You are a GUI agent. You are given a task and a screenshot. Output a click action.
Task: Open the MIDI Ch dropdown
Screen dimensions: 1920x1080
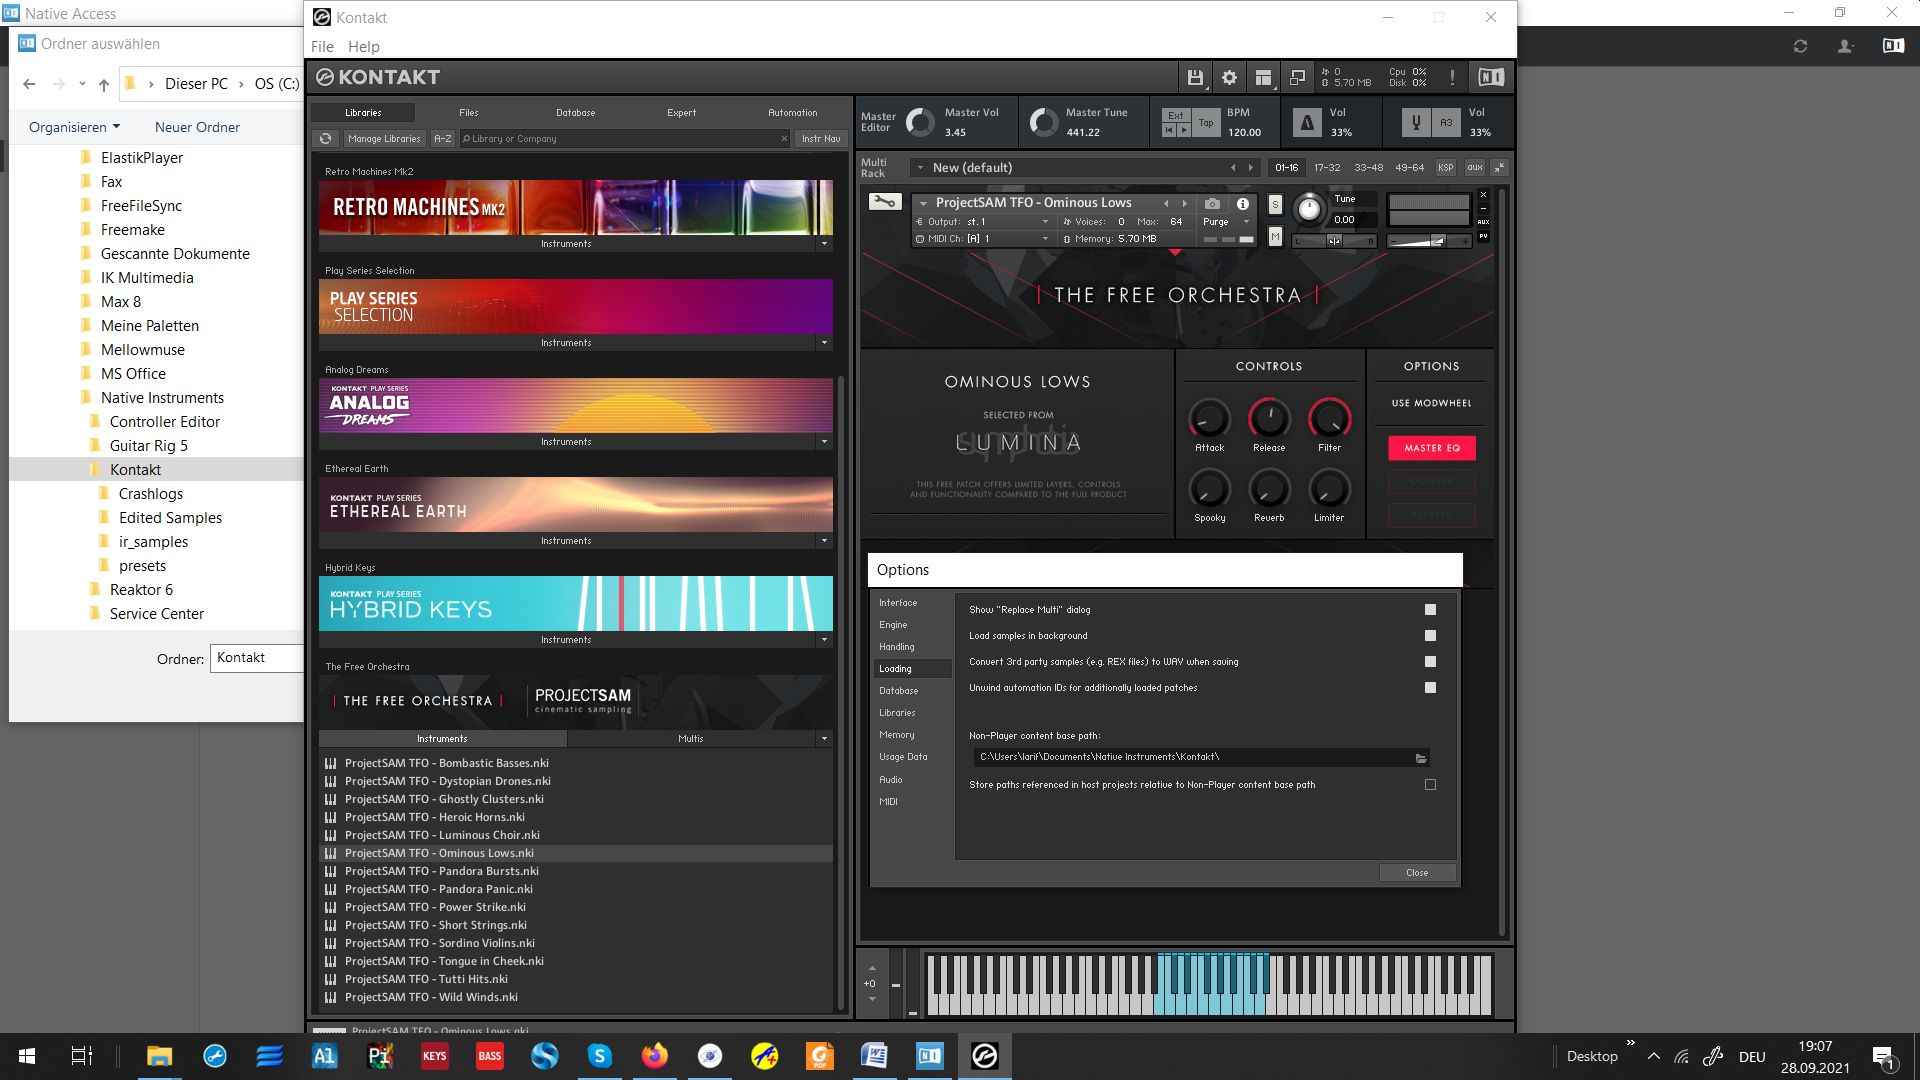pyautogui.click(x=983, y=239)
